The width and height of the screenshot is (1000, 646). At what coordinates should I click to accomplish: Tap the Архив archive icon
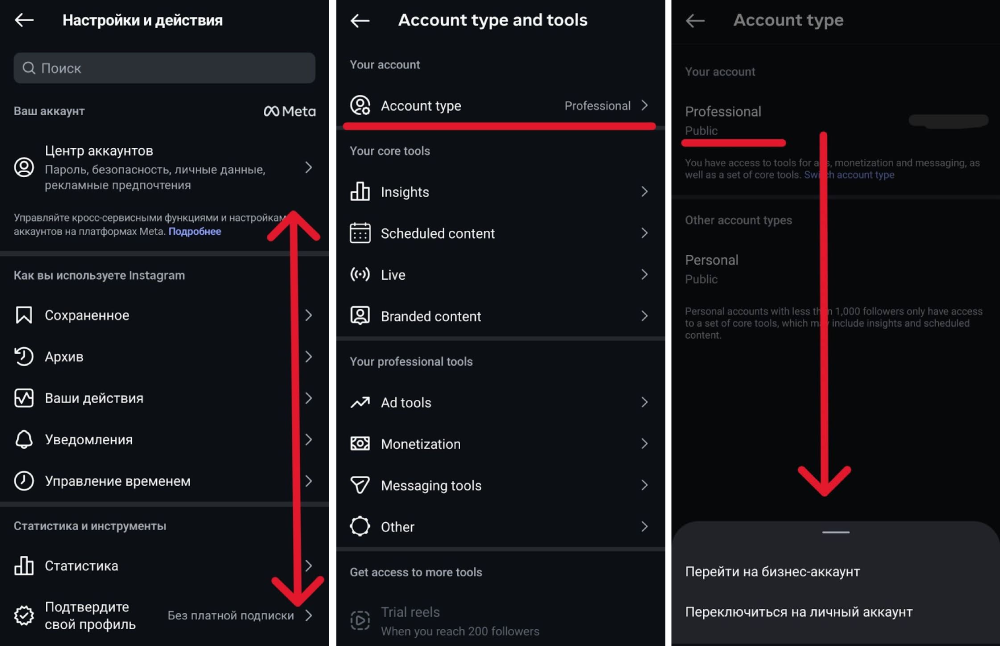pyautogui.click(x=24, y=357)
